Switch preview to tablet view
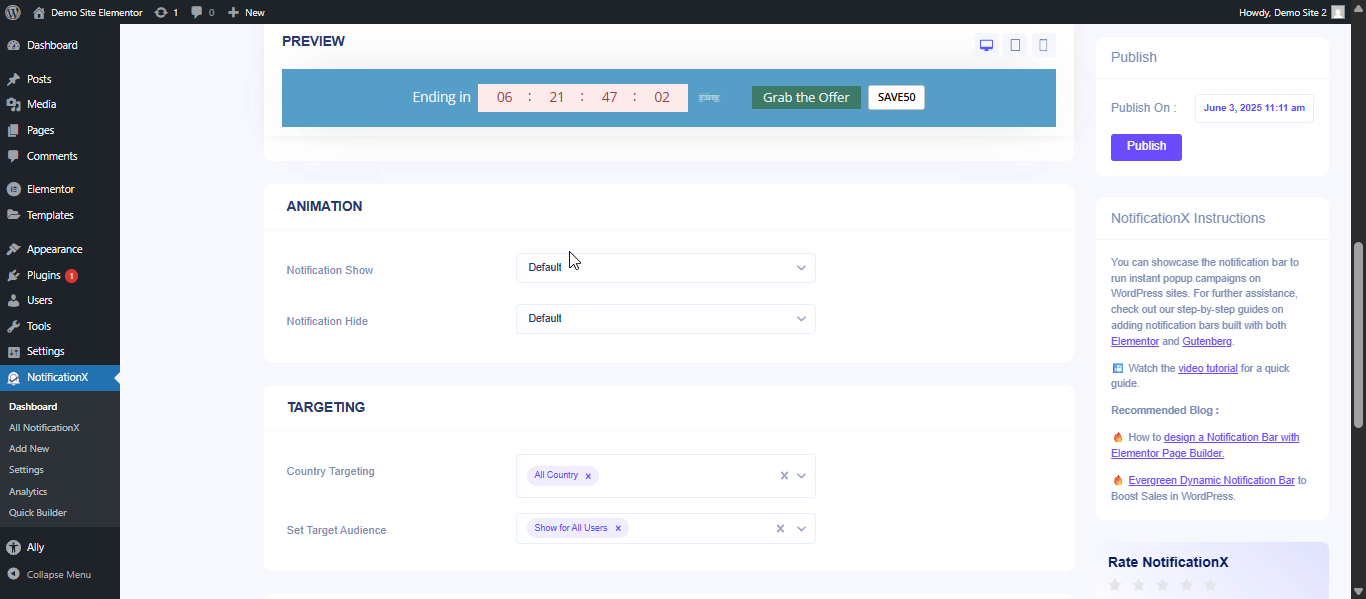This screenshot has height=599, width=1366. coord(1015,45)
